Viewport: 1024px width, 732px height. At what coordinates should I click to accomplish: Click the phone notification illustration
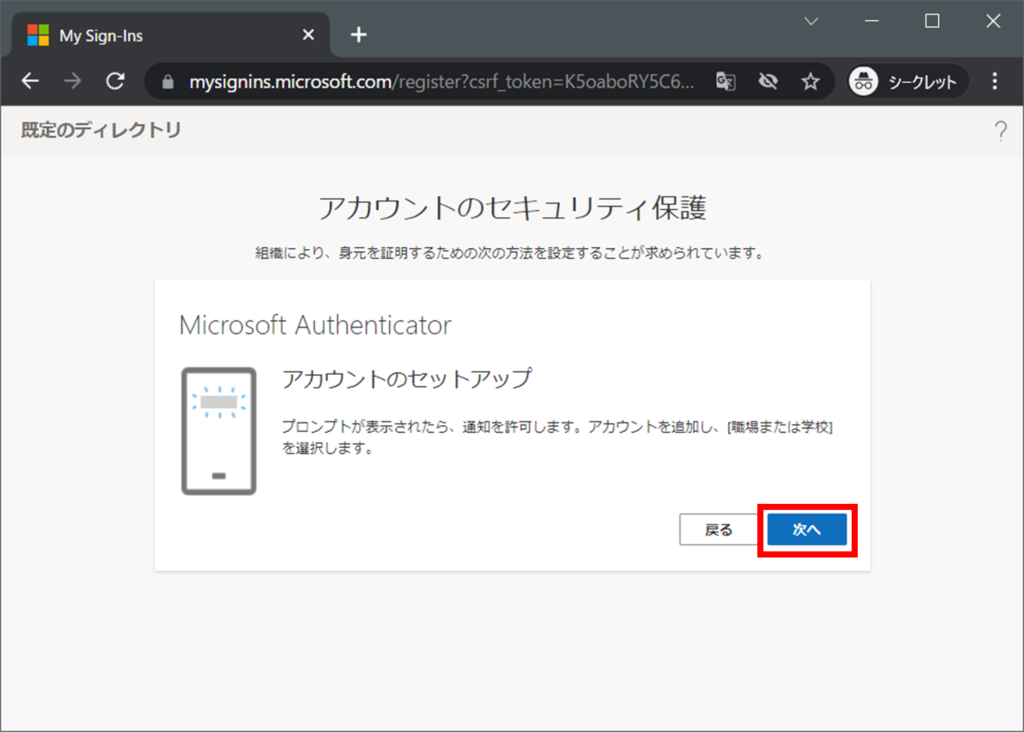pos(219,431)
